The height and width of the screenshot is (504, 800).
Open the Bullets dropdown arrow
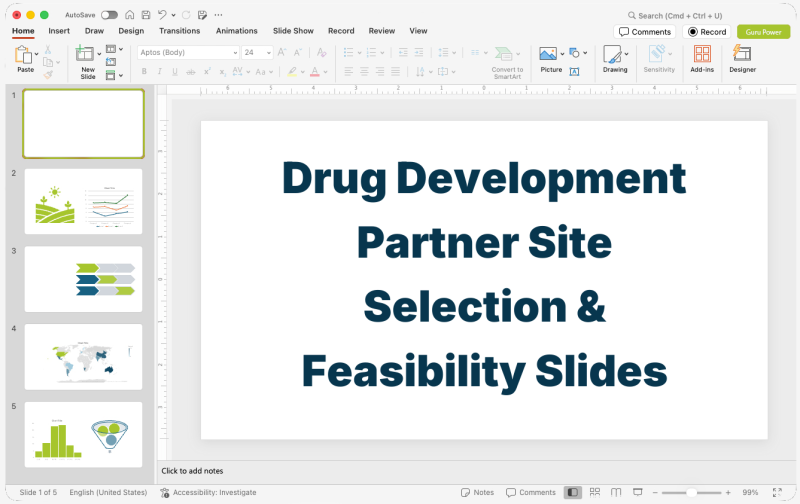pyautogui.click(x=359, y=53)
